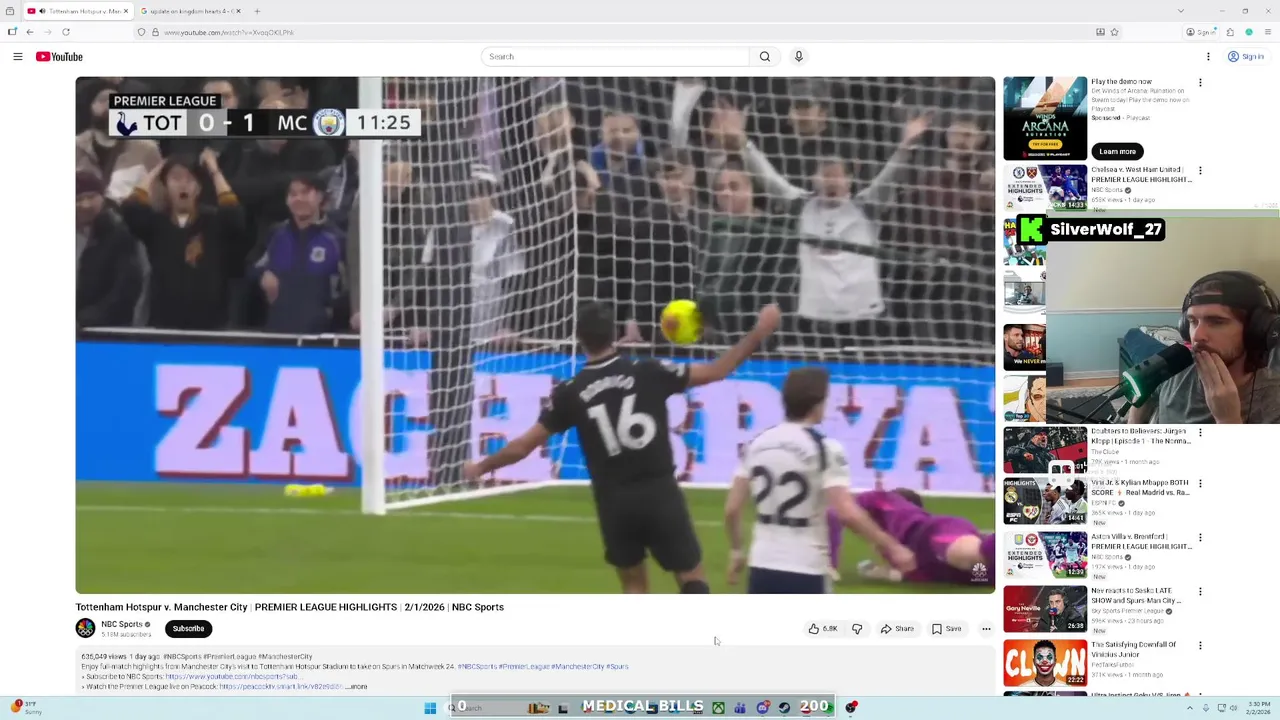Click the video player to pause playback
The width and height of the screenshot is (1280, 720).
pos(535,335)
